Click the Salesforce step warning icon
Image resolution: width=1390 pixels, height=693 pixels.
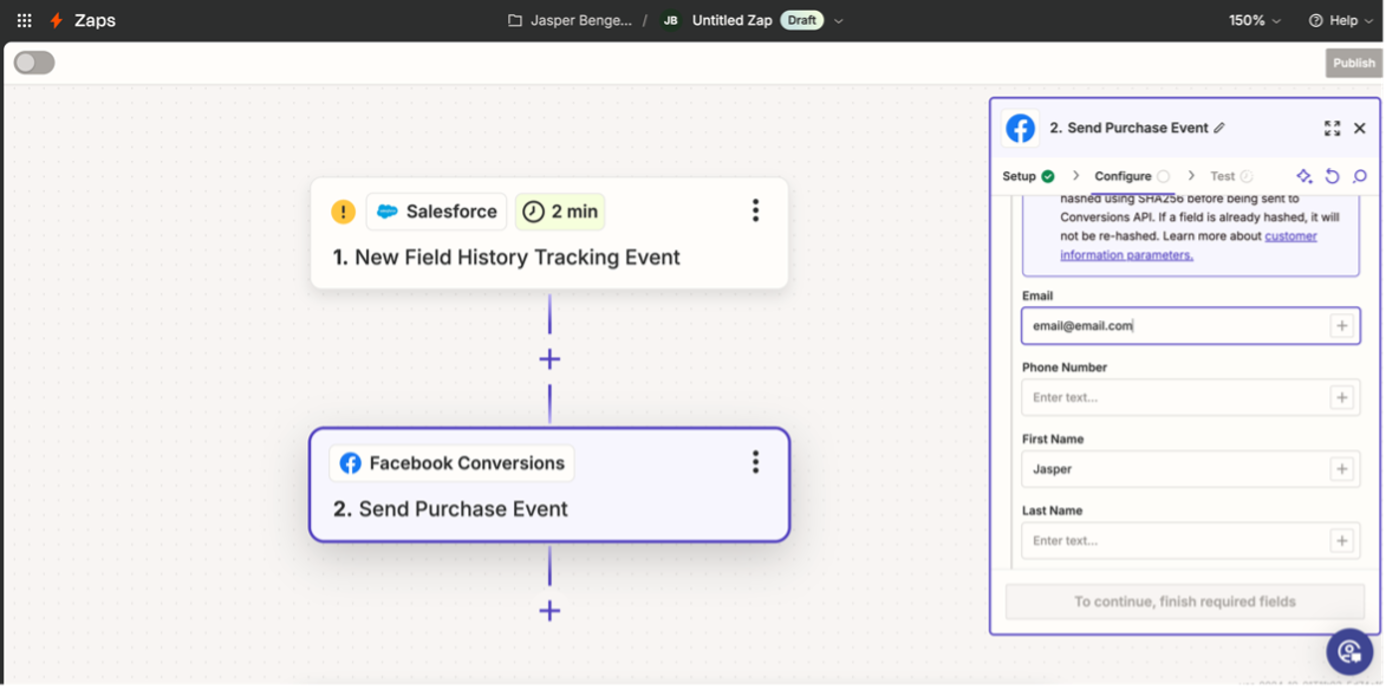click(x=343, y=212)
